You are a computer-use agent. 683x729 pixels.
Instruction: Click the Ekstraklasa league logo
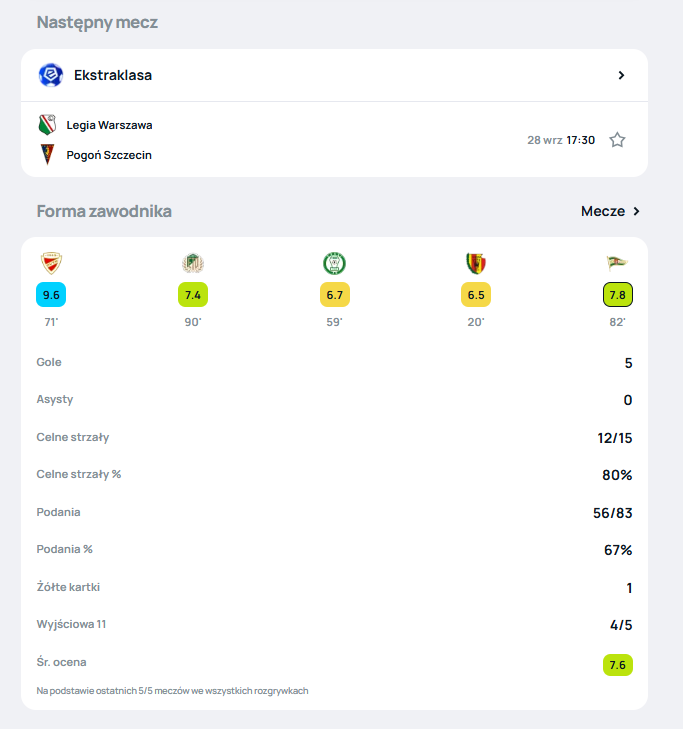[x=51, y=75]
